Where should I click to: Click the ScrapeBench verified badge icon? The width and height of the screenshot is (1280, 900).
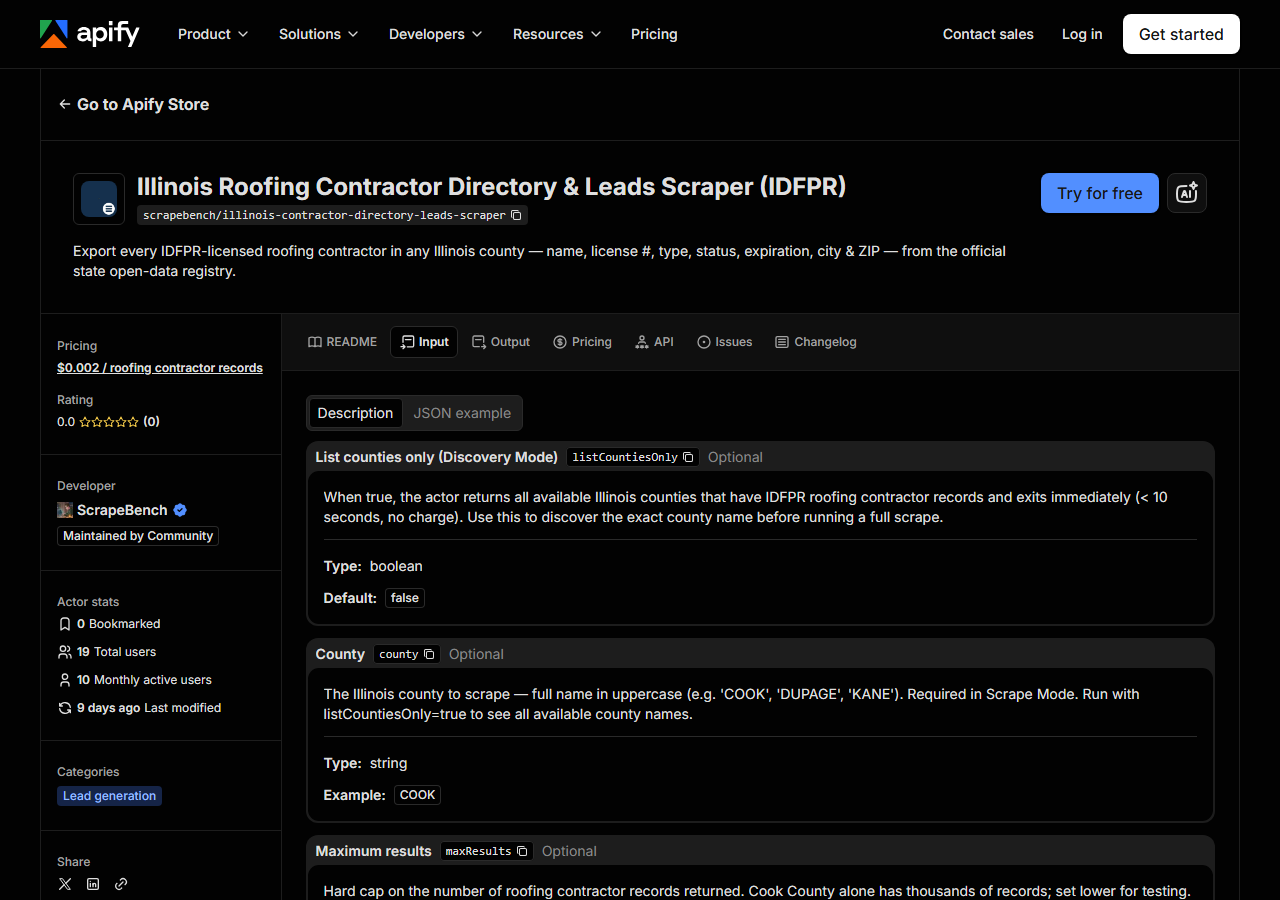180,510
